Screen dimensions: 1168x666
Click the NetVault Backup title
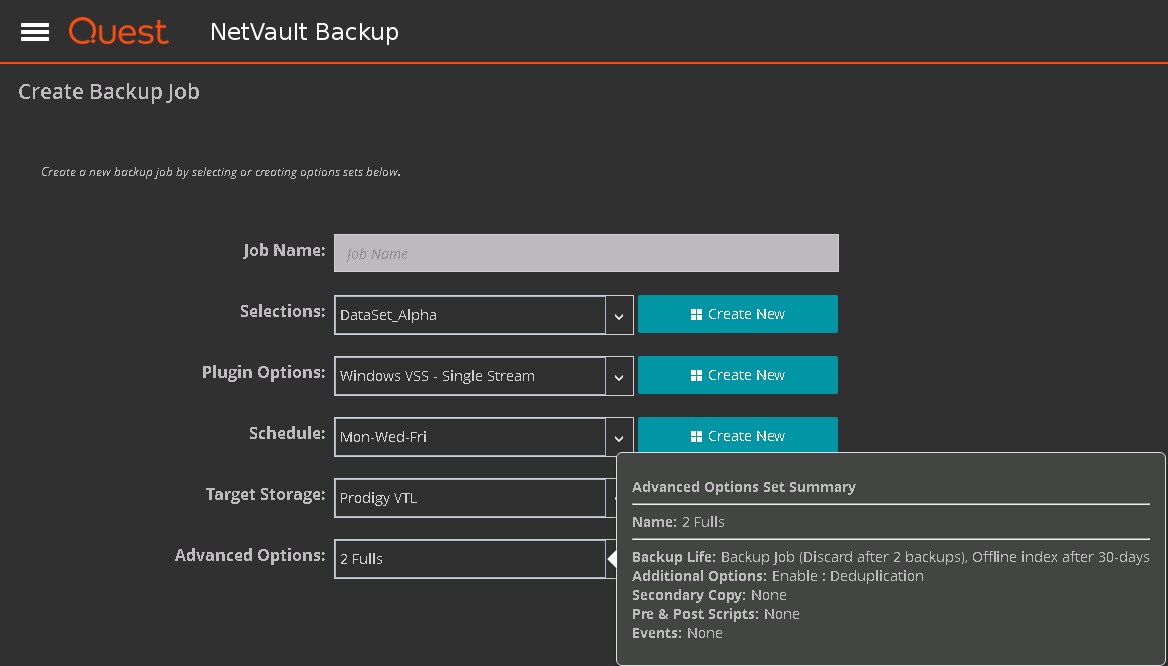304,32
